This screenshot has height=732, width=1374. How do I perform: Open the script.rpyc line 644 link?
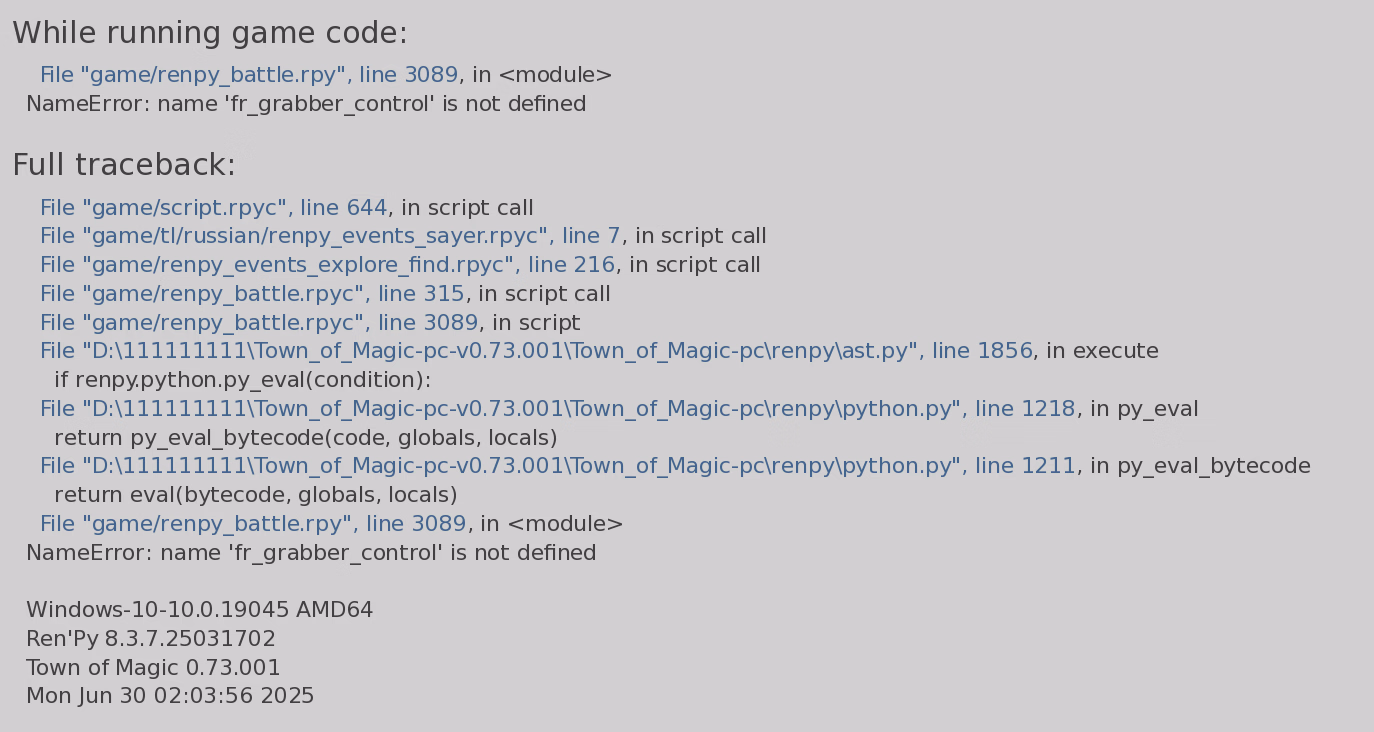(213, 208)
